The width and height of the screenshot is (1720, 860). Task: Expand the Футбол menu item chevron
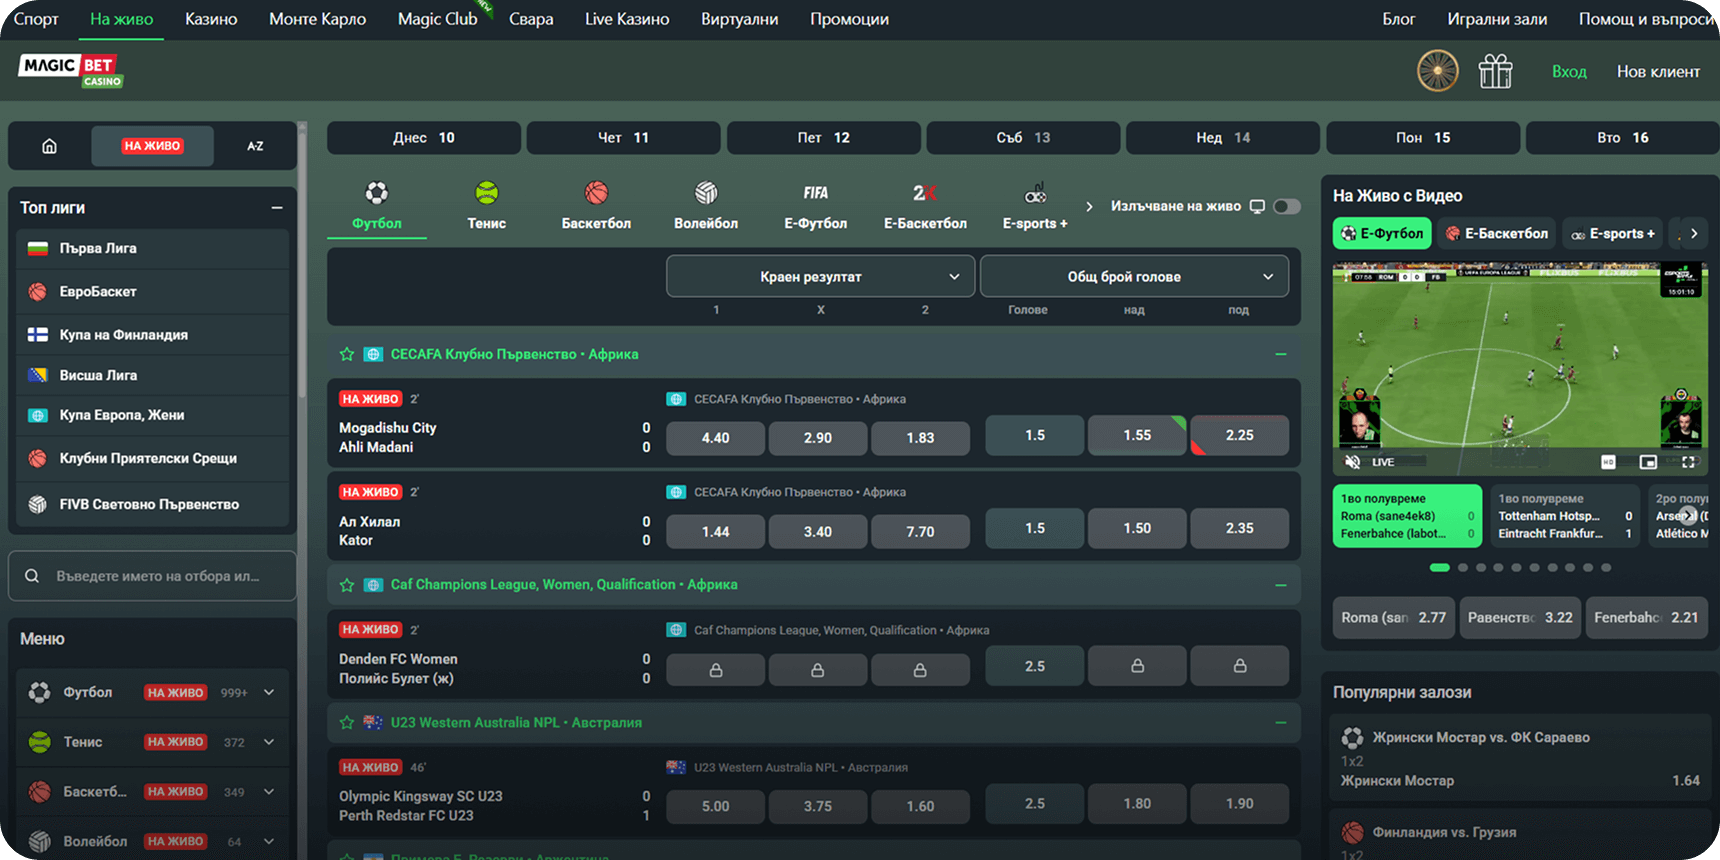(269, 692)
